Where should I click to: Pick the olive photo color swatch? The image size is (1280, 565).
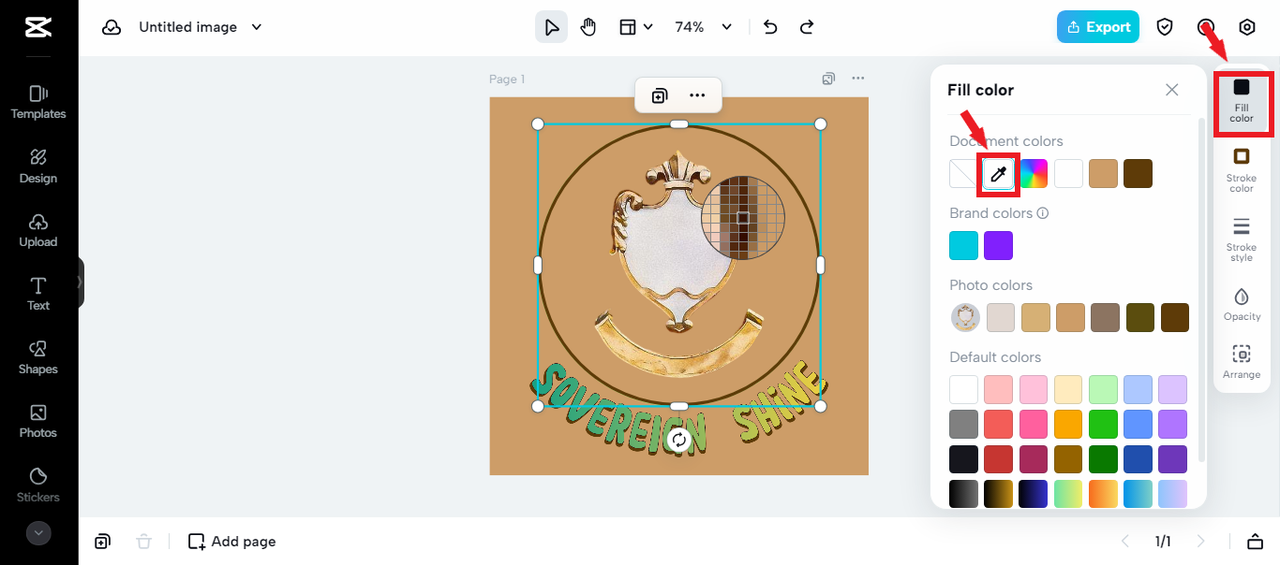1140,317
